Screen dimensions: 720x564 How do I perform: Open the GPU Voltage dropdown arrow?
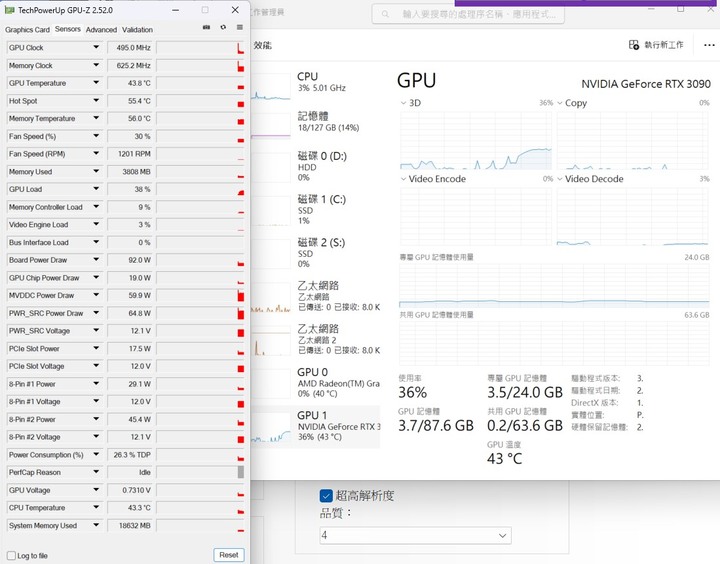click(96, 490)
